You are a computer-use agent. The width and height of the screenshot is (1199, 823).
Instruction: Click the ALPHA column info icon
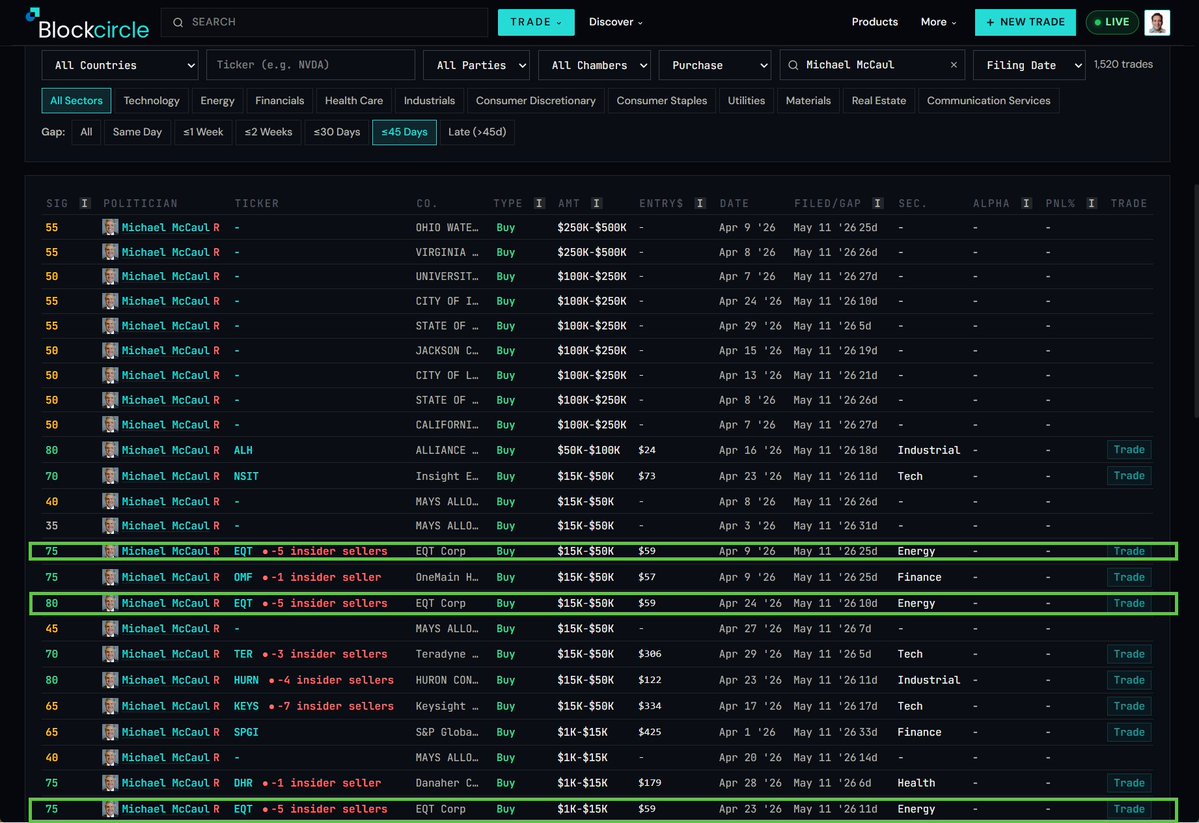click(1026, 203)
